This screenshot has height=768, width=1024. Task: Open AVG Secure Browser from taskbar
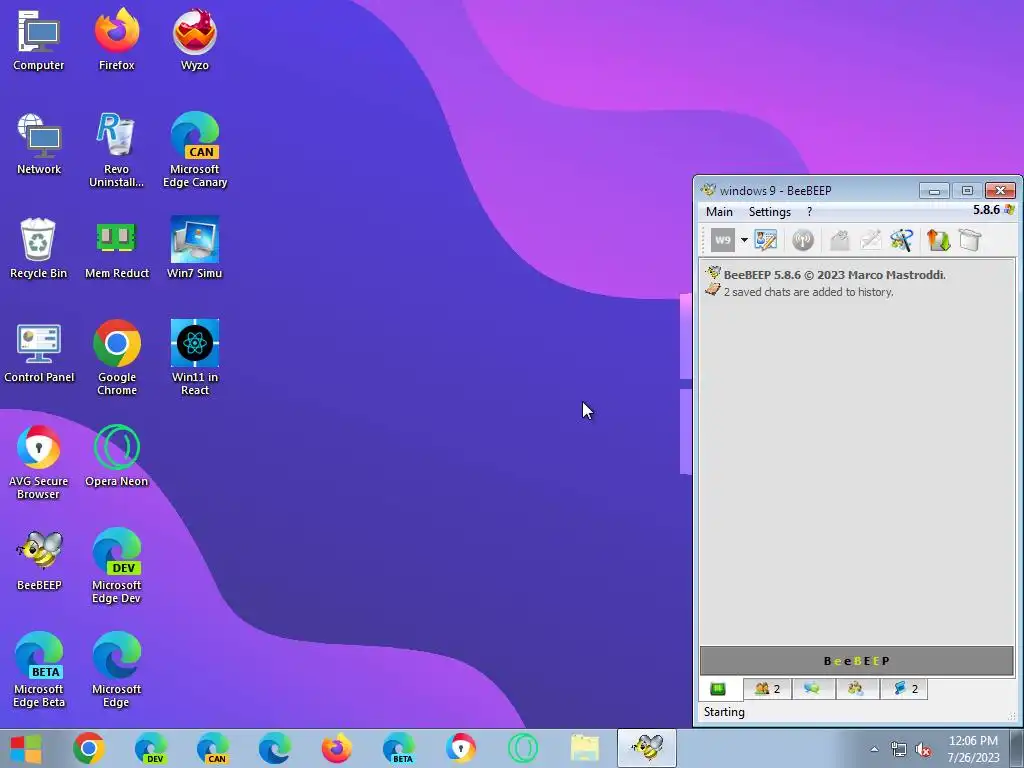pyautogui.click(x=461, y=748)
